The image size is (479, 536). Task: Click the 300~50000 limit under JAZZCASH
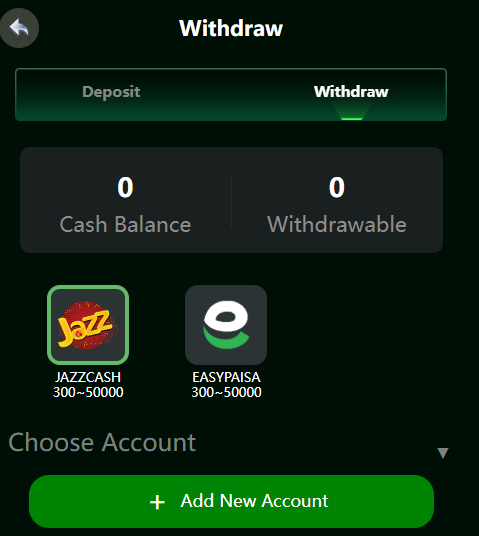[88, 392]
